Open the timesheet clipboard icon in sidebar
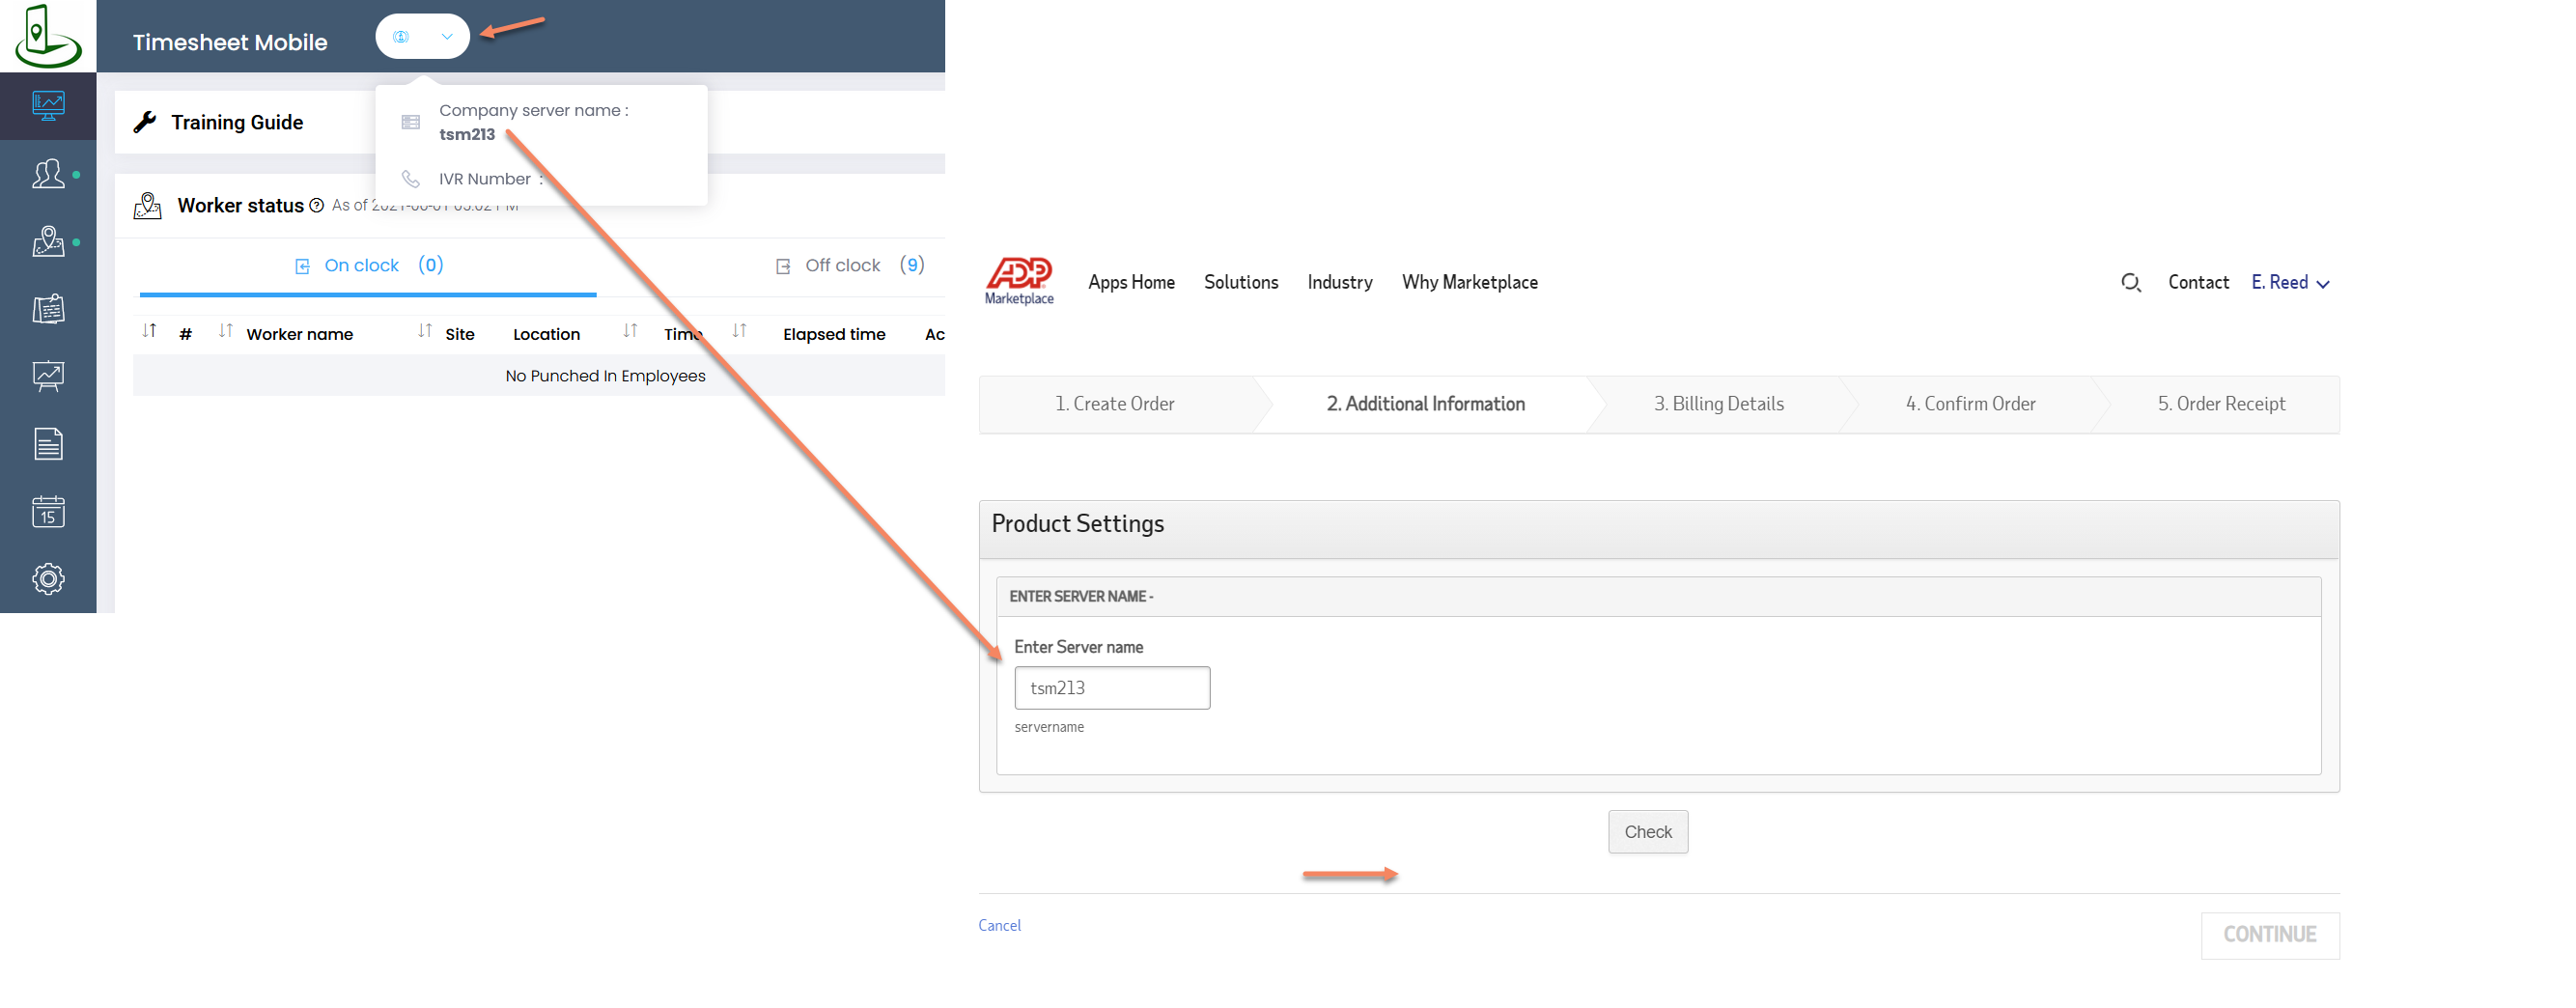2576x1008 pixels. 48,309
